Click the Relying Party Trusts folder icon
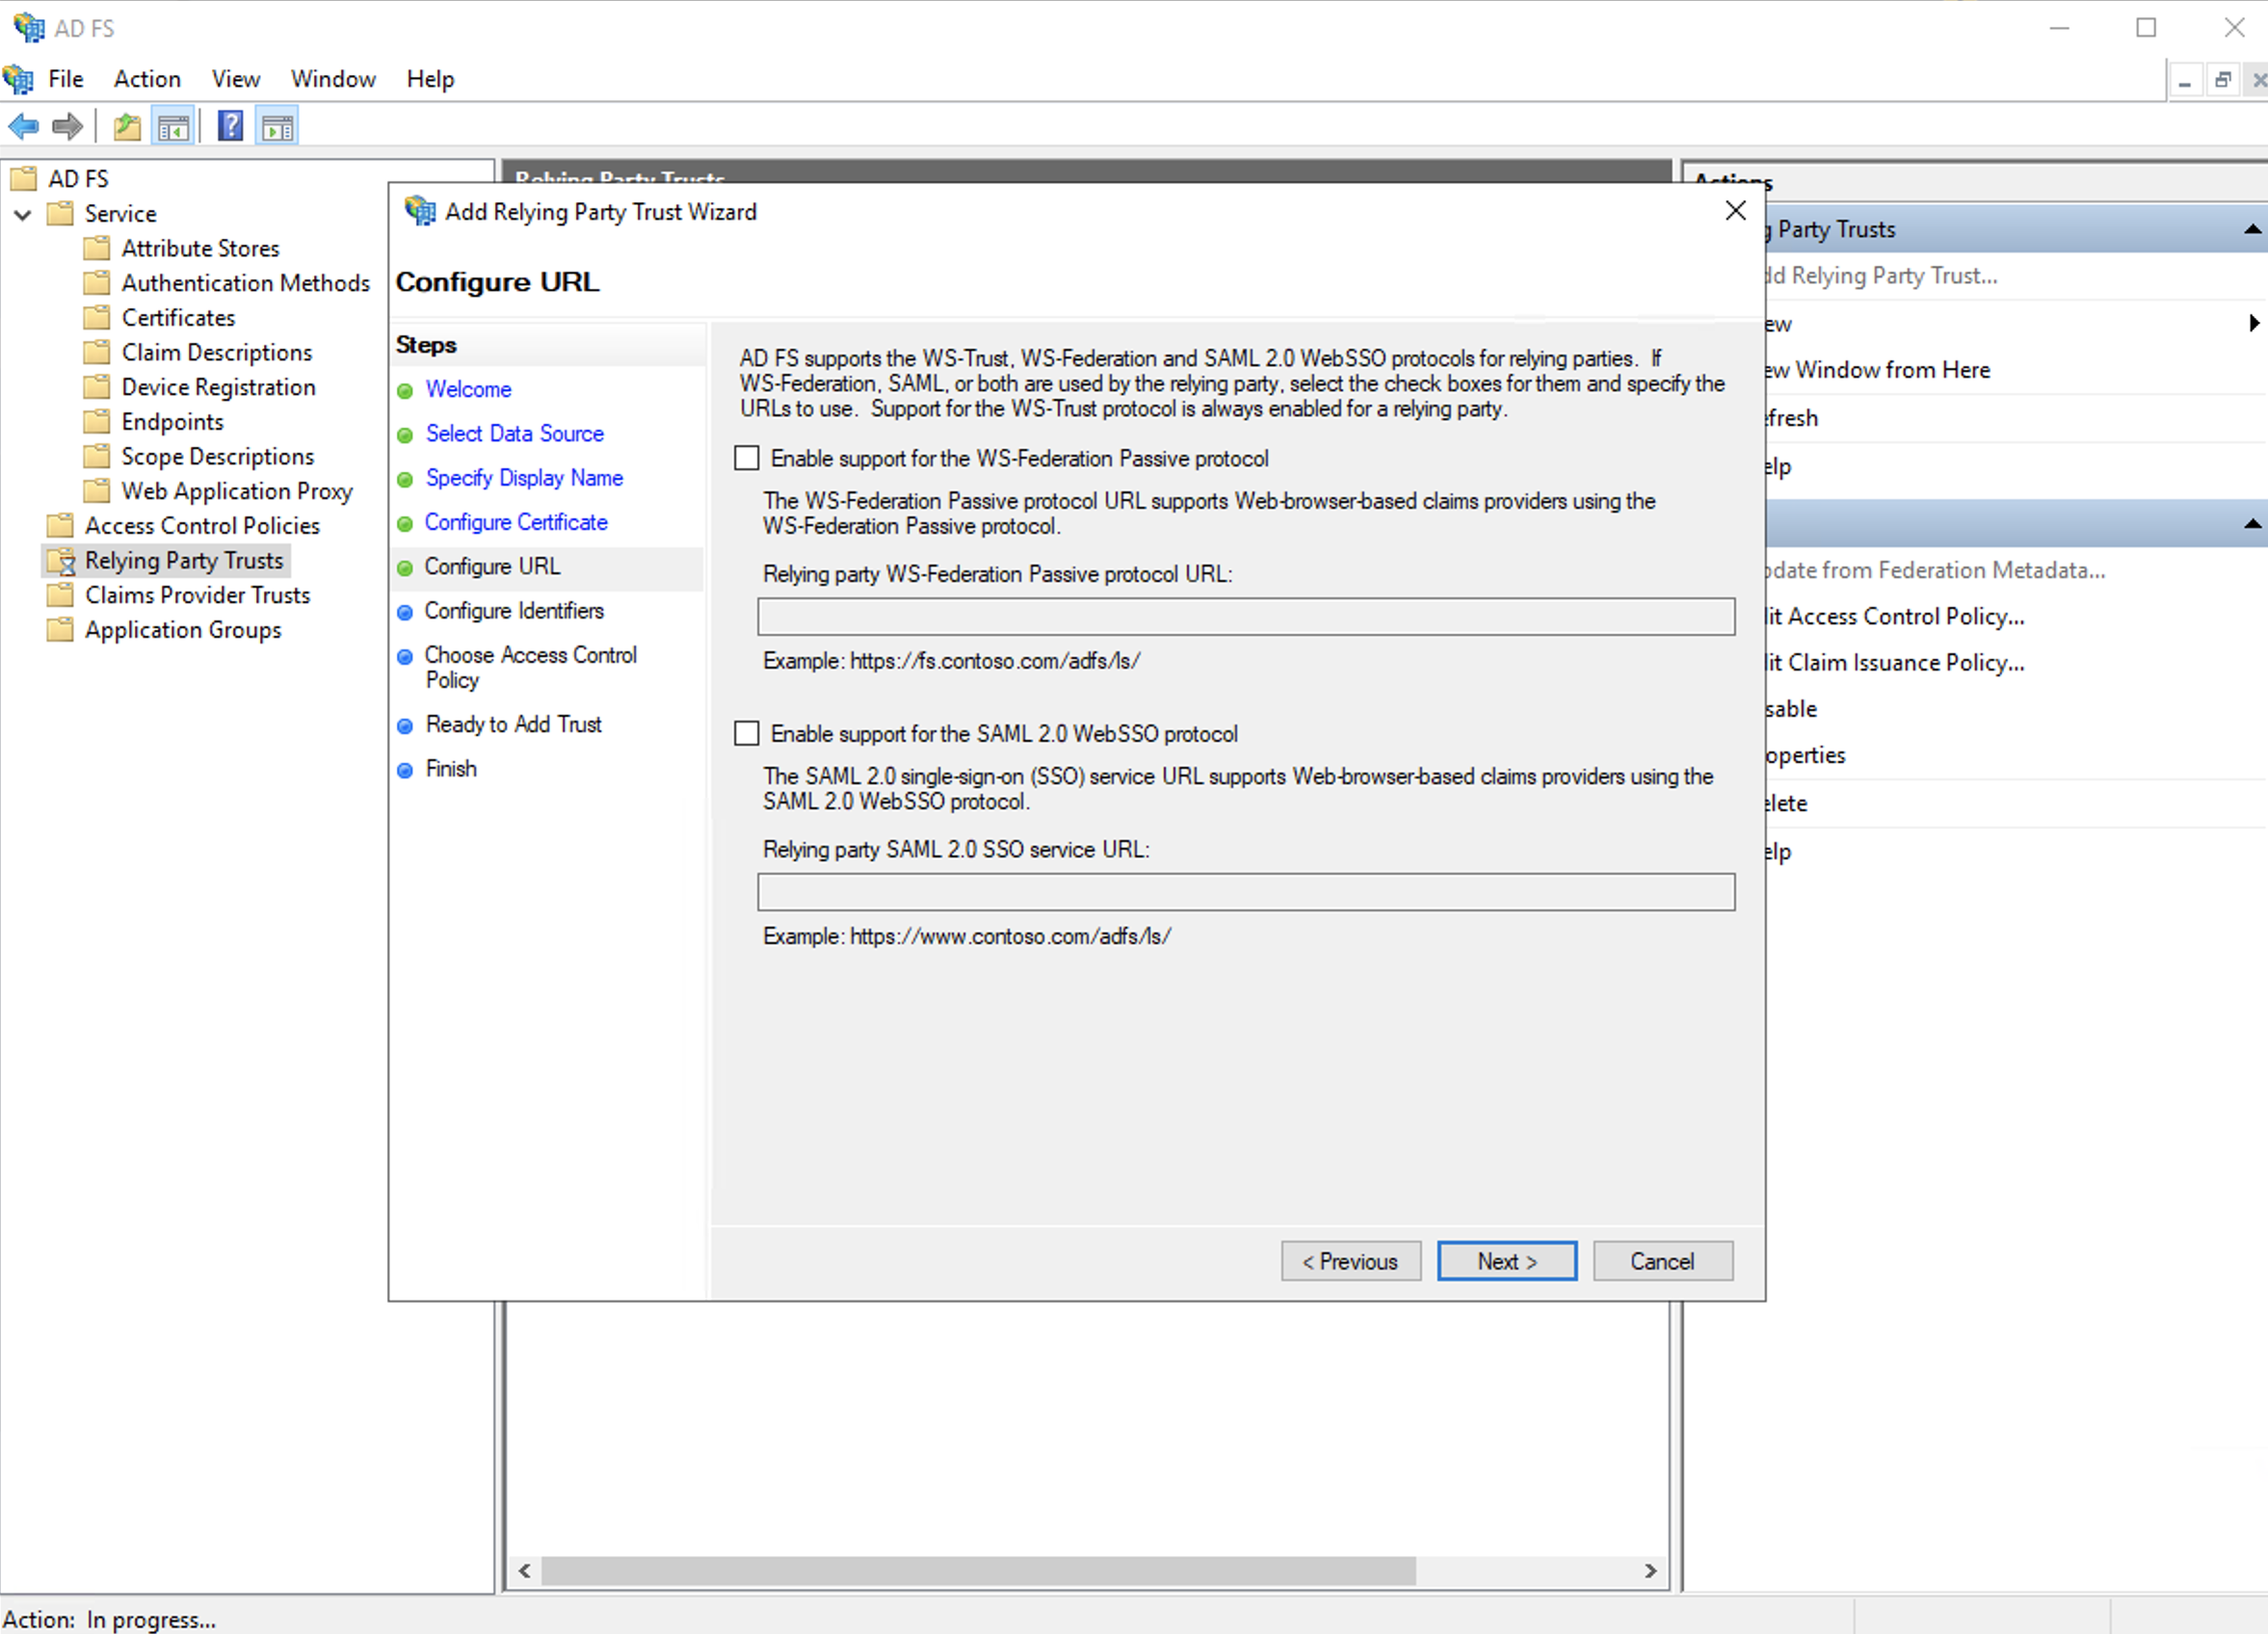This screenshot has width=2268, height=1634. point(61,560)
